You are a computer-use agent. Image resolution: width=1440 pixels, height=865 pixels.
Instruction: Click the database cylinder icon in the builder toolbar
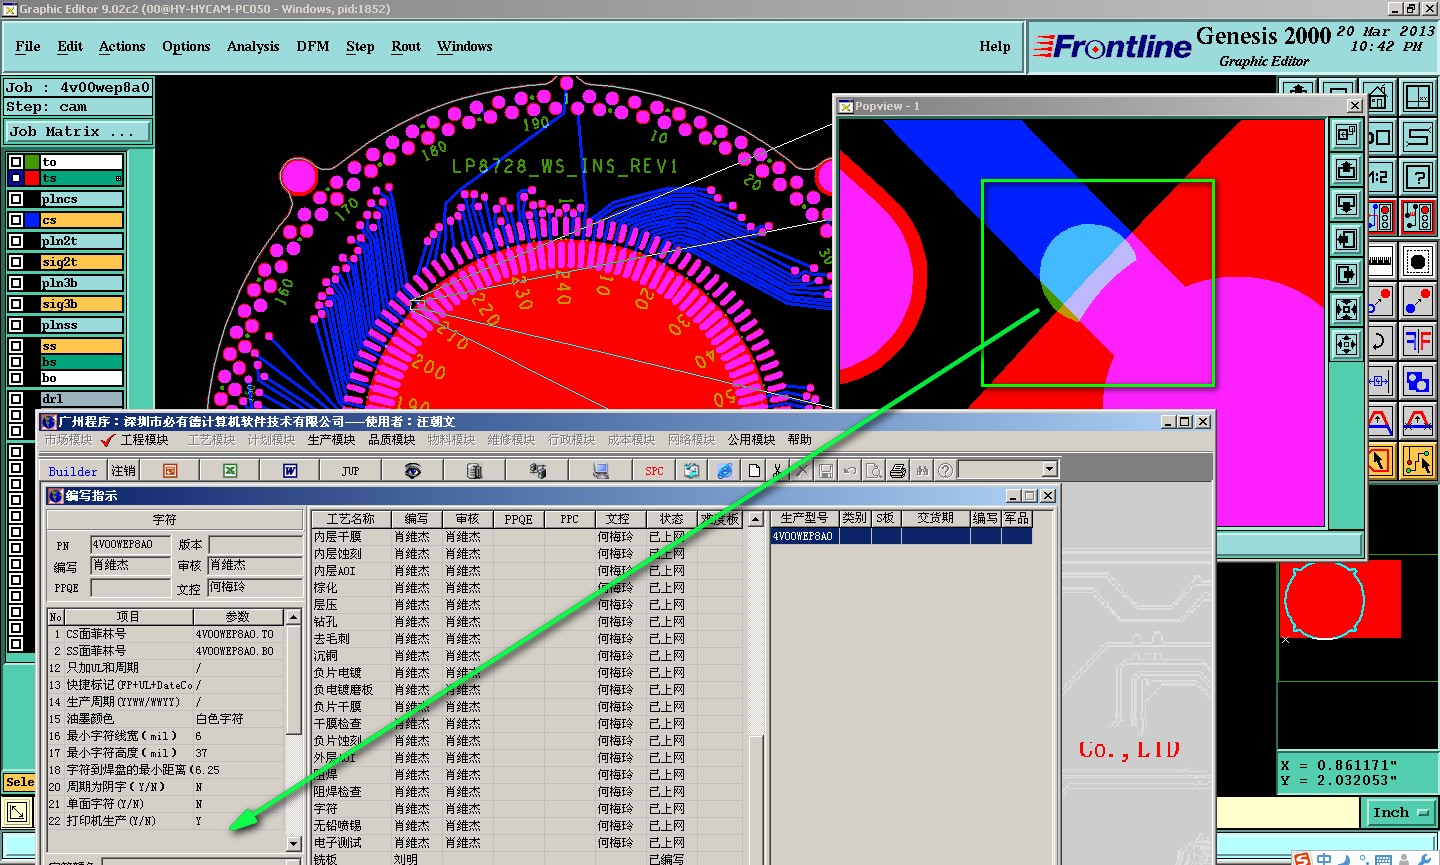(475, 471)
